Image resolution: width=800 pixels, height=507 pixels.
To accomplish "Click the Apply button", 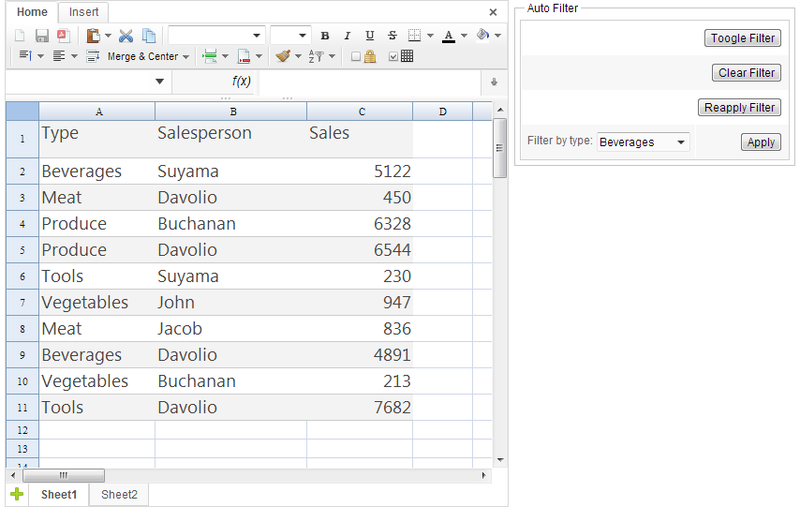I will click(761, 142).
